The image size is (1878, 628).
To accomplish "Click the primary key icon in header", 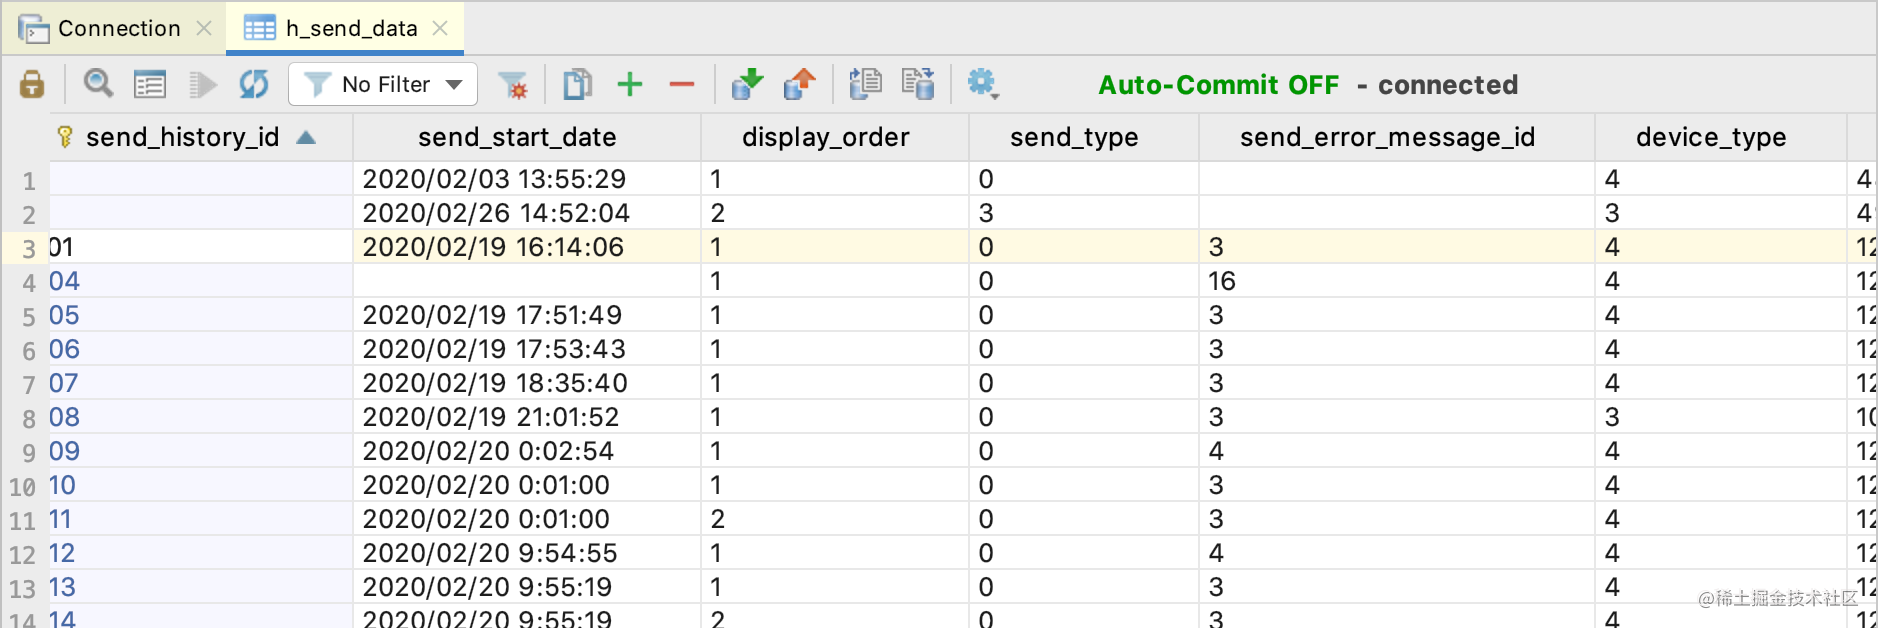I will tap(65, 136).
